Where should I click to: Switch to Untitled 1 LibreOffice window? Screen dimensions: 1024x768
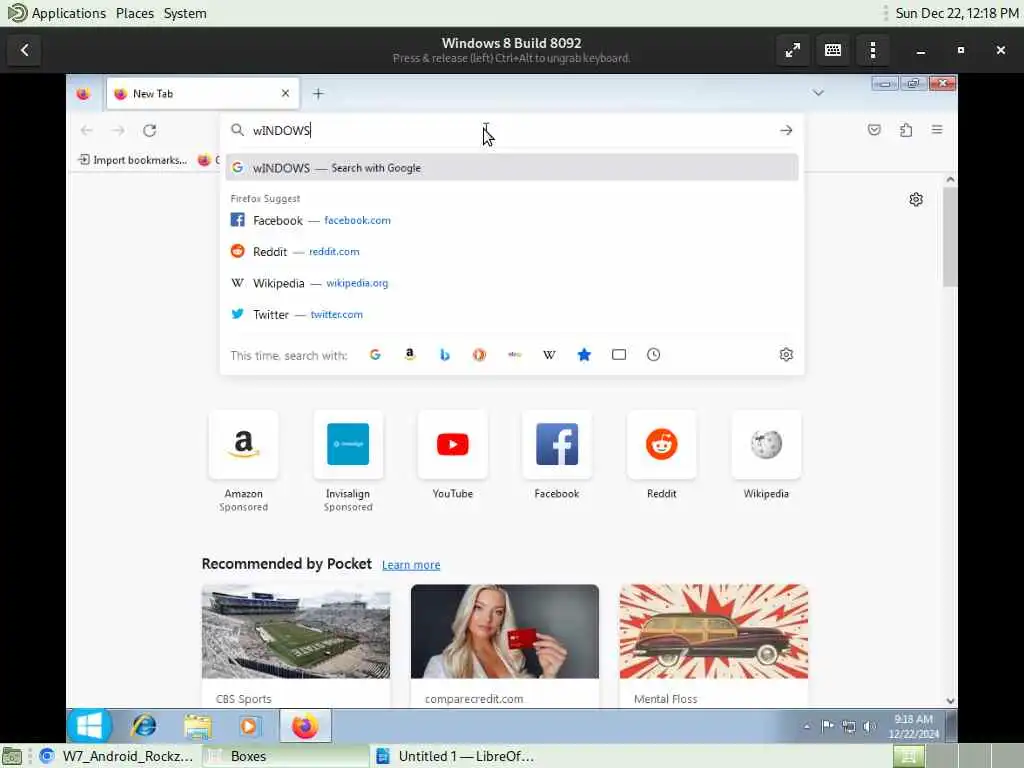[x=457, y=756]
